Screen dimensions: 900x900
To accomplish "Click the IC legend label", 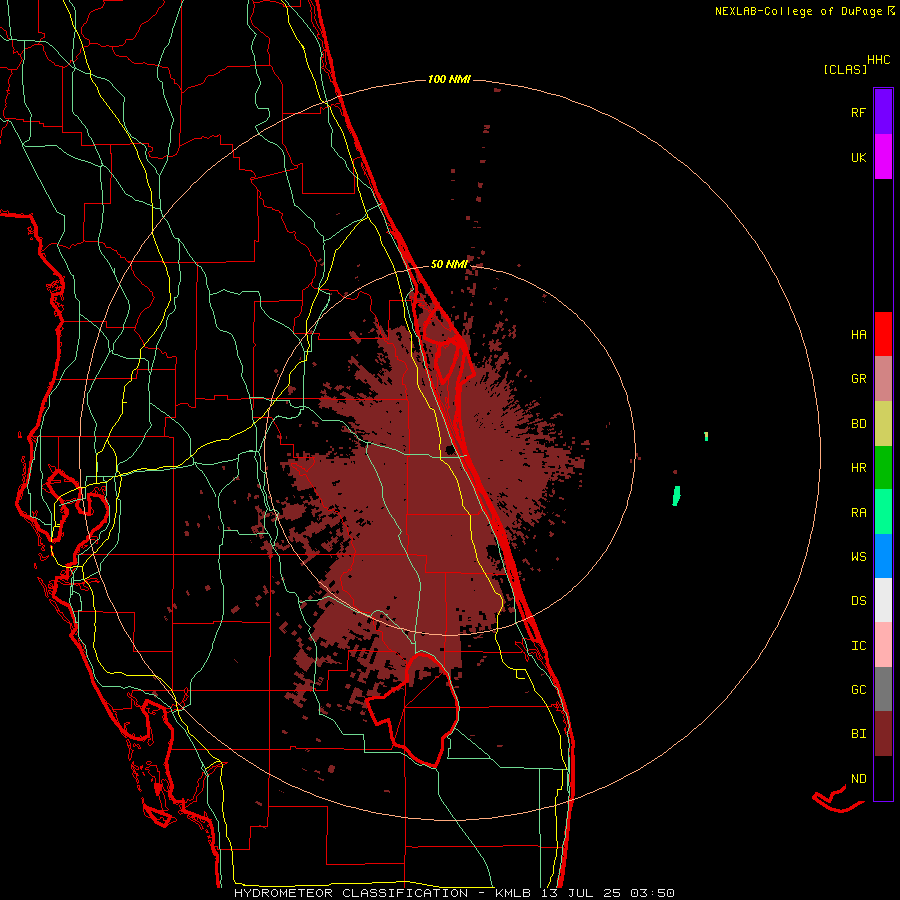I will click(x=859, y=645).
